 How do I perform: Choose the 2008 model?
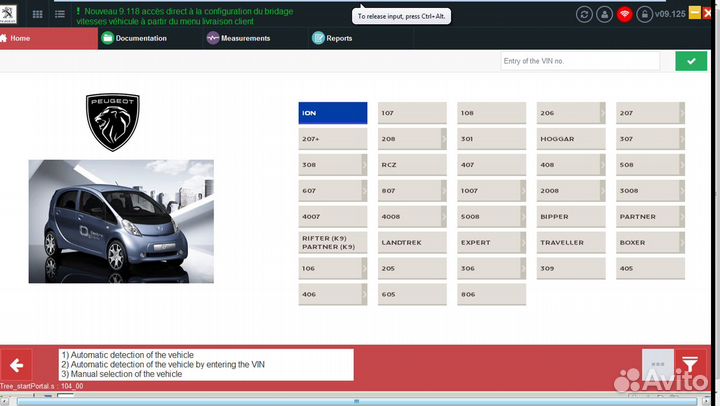click(571, 191)
